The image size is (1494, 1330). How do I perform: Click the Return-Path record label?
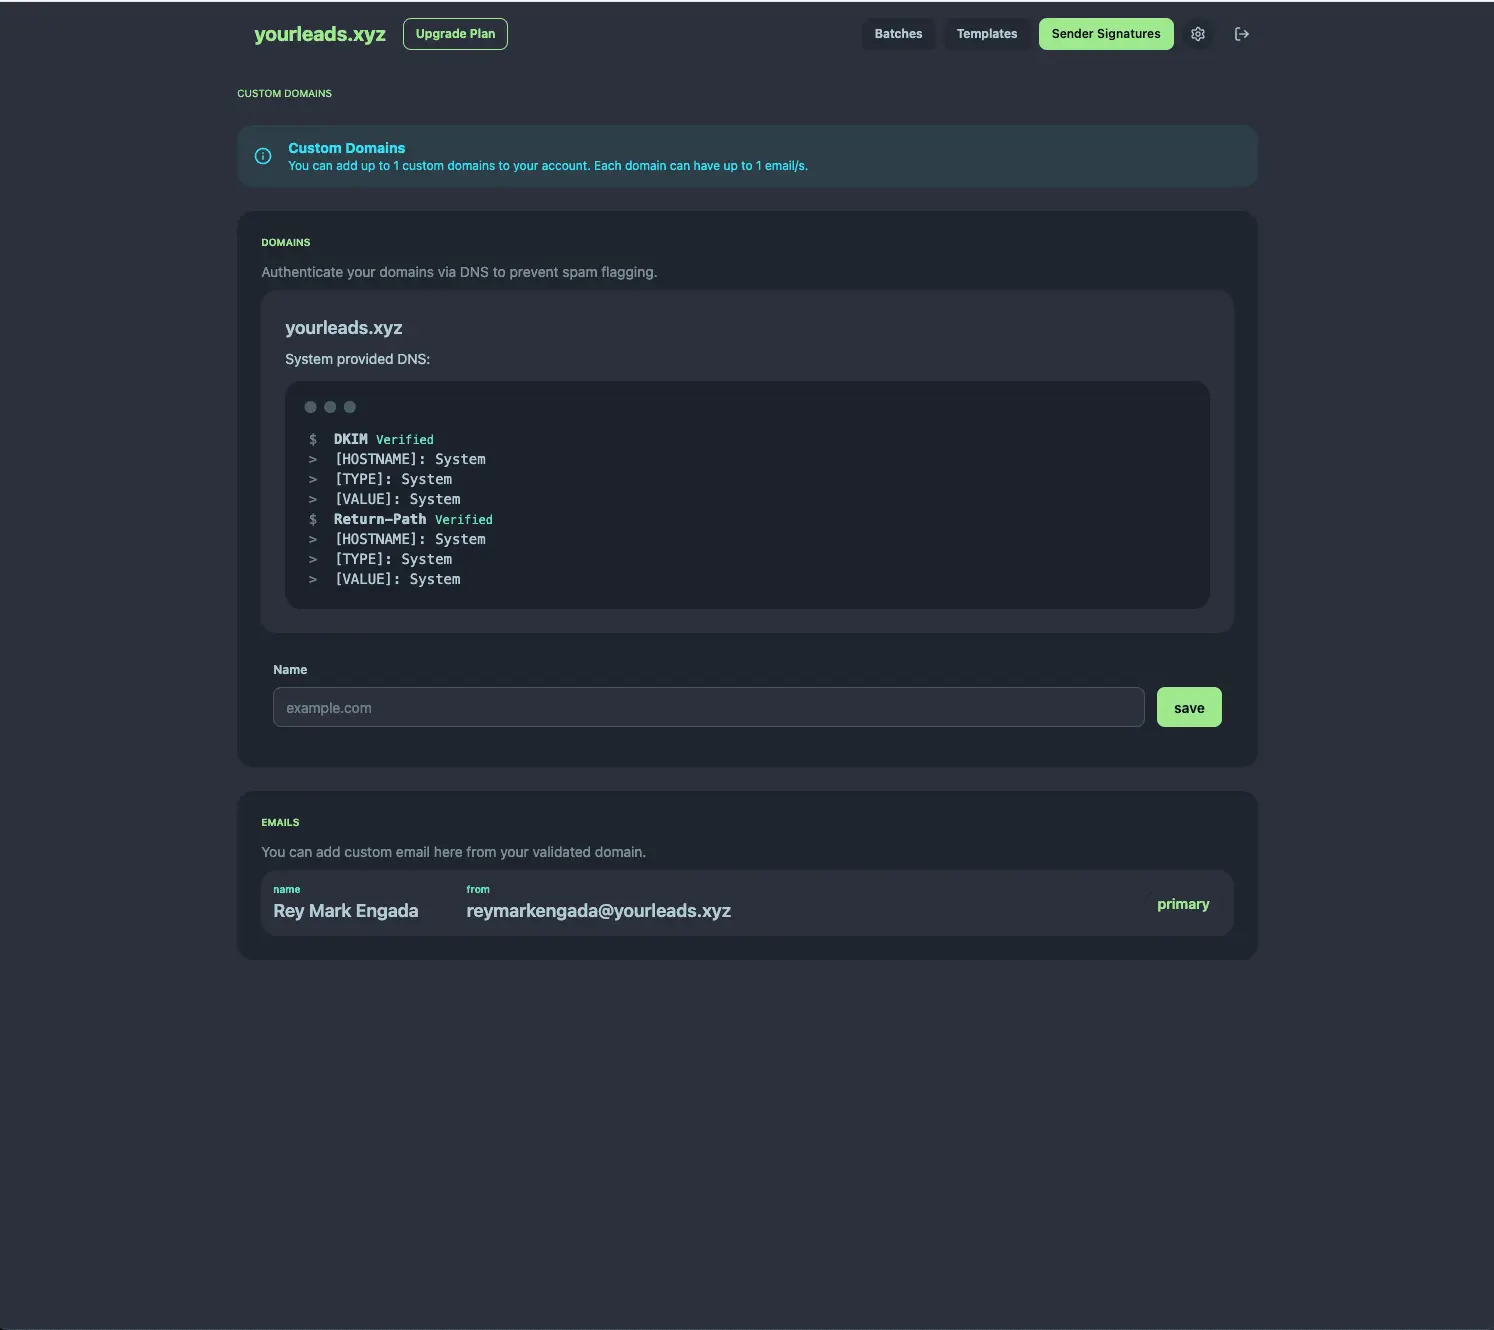[380, 519]
